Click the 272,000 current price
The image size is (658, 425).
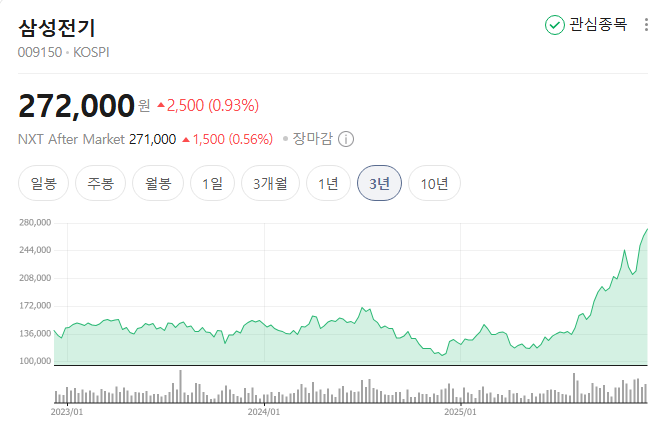76,104
